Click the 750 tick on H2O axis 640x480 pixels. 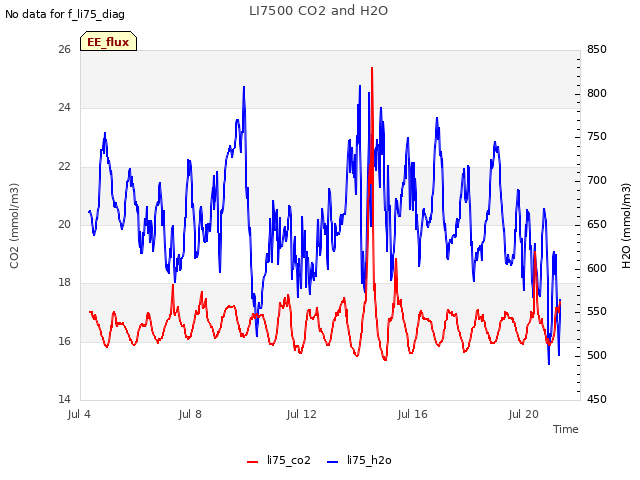click(x=597, y=137)
